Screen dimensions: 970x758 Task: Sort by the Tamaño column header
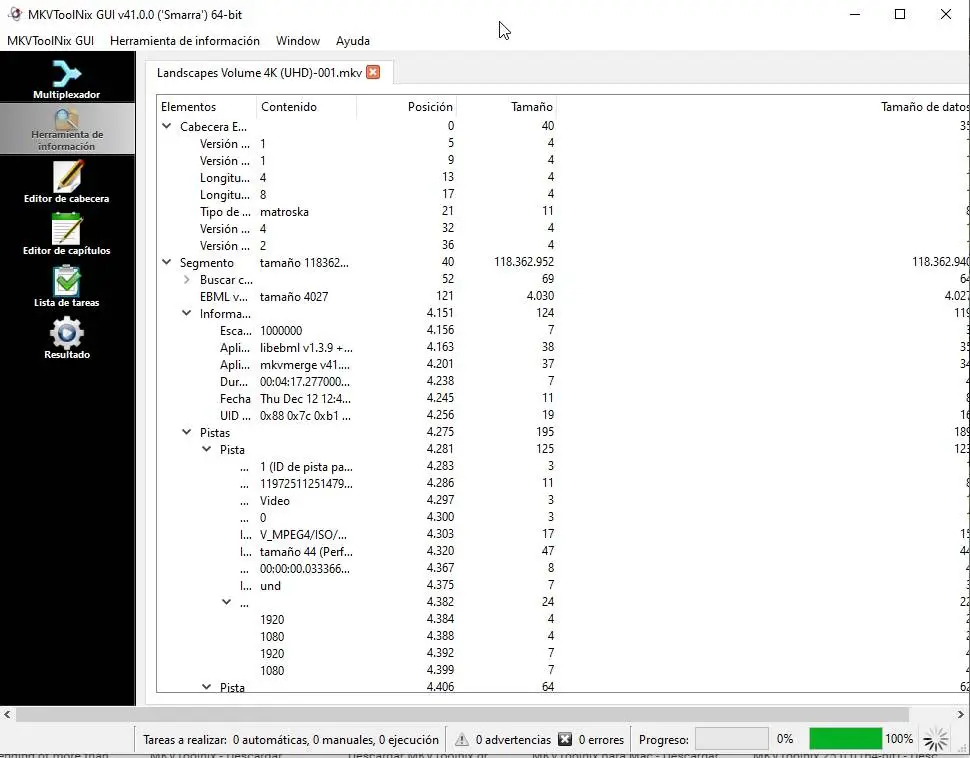(506, 106)
